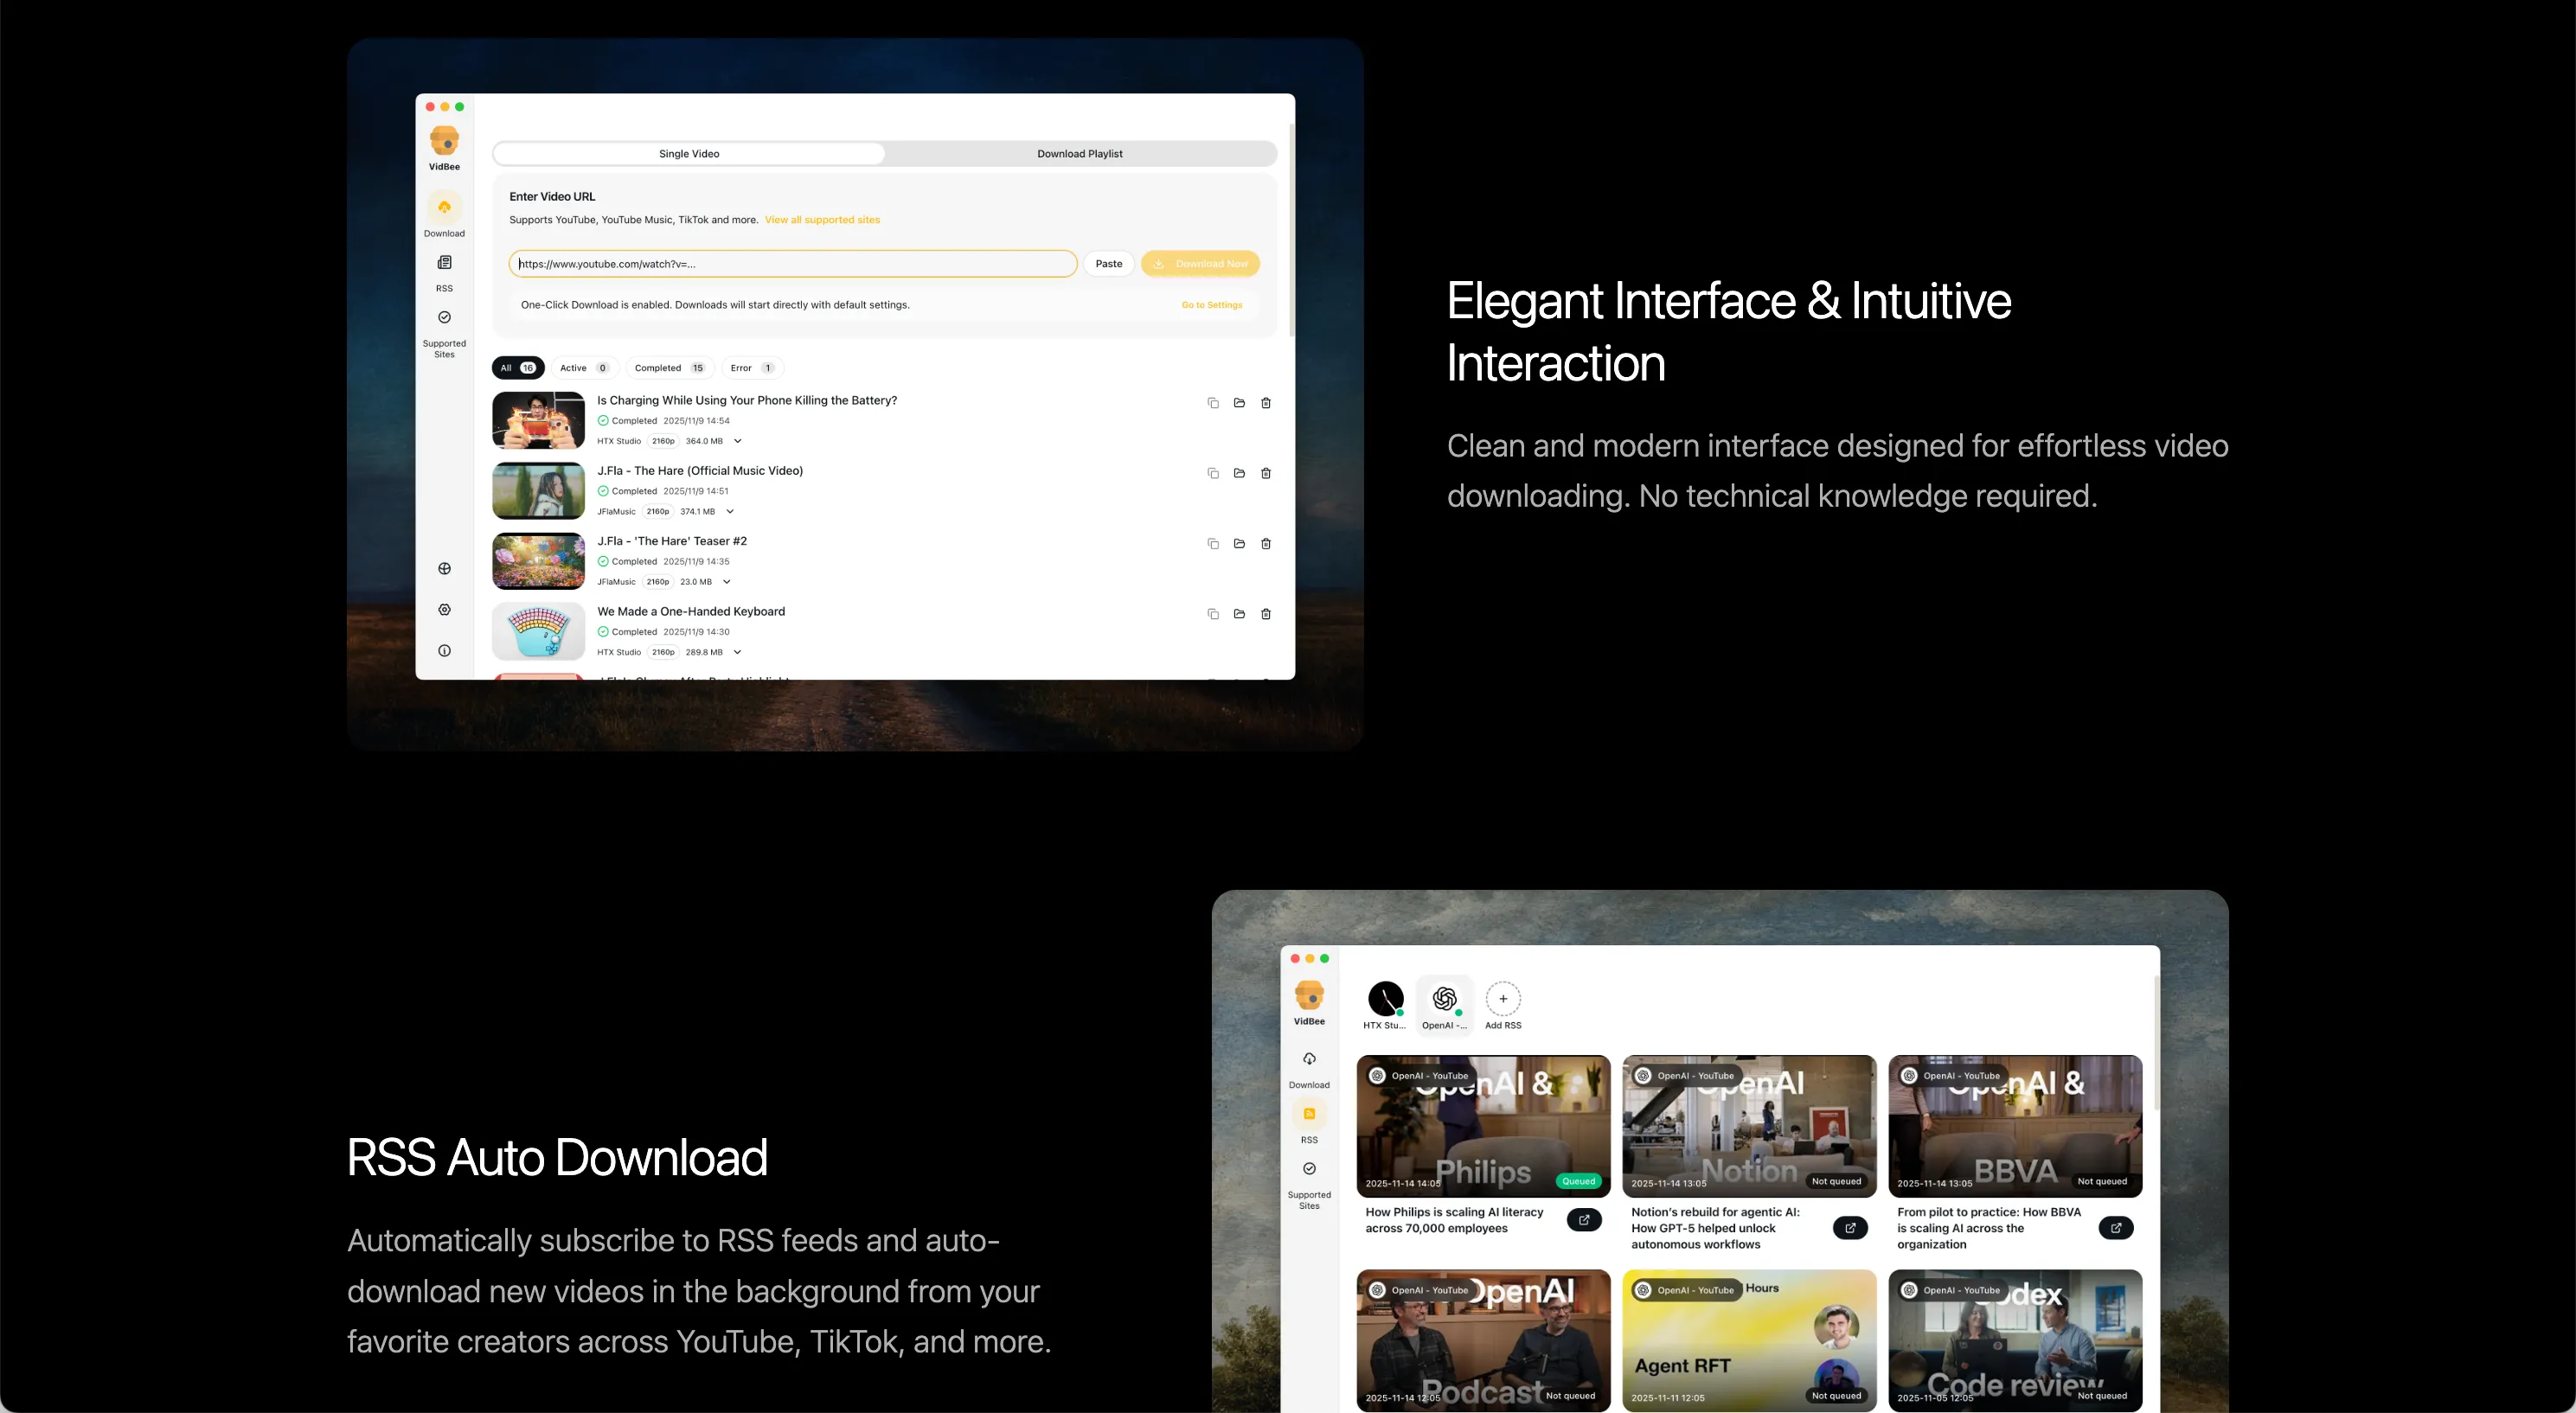
Task: Click the info (about) icon in the sidebar
Action: point(444,651)
